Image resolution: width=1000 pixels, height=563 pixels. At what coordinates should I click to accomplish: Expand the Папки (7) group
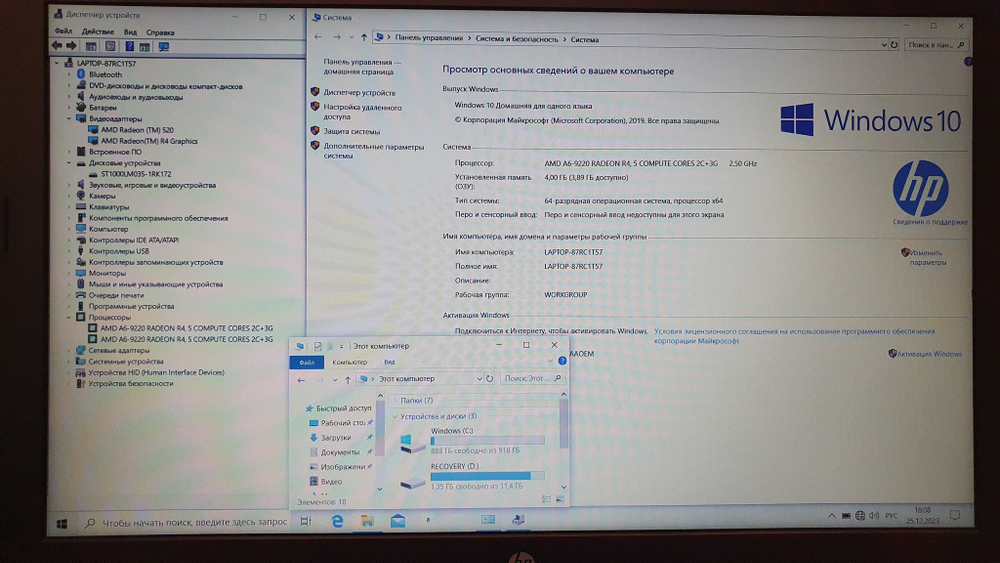pos(395,400)
